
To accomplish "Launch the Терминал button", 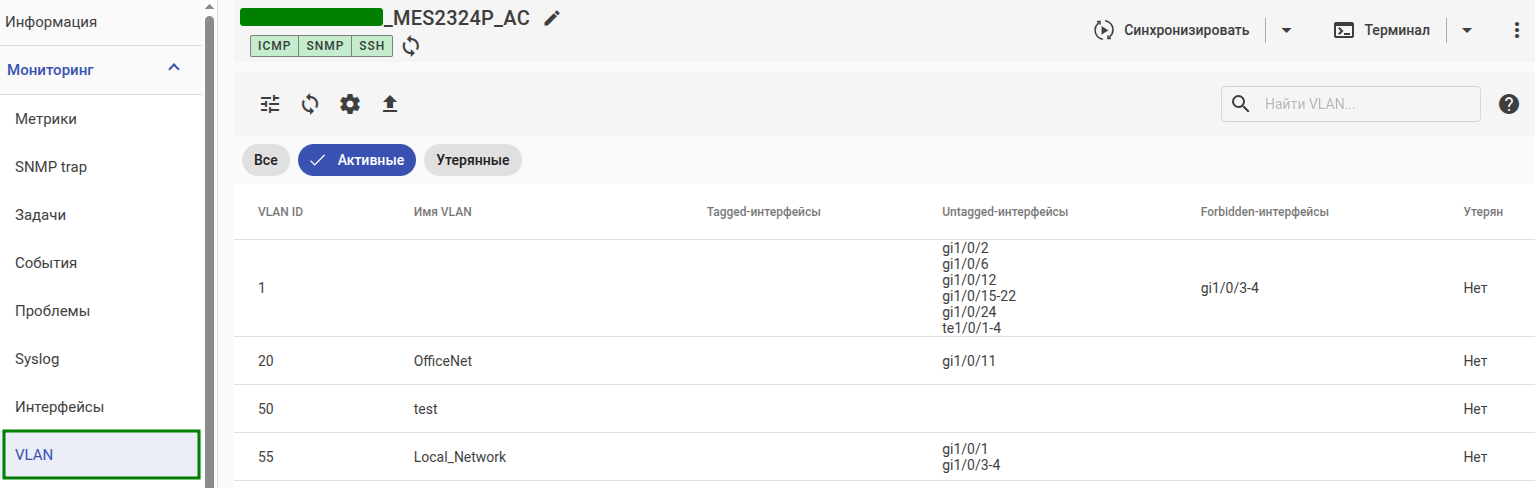I will tap(1382, 30).
